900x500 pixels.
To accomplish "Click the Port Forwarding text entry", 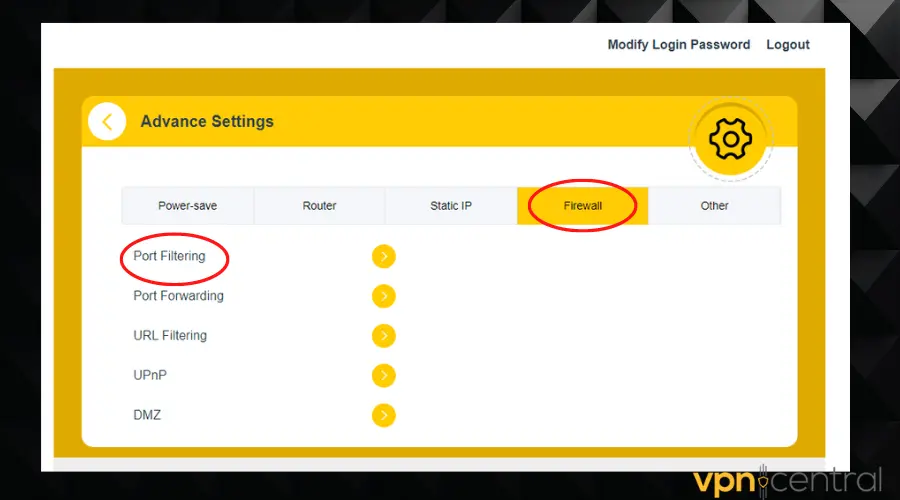I will tap(178, 296).
